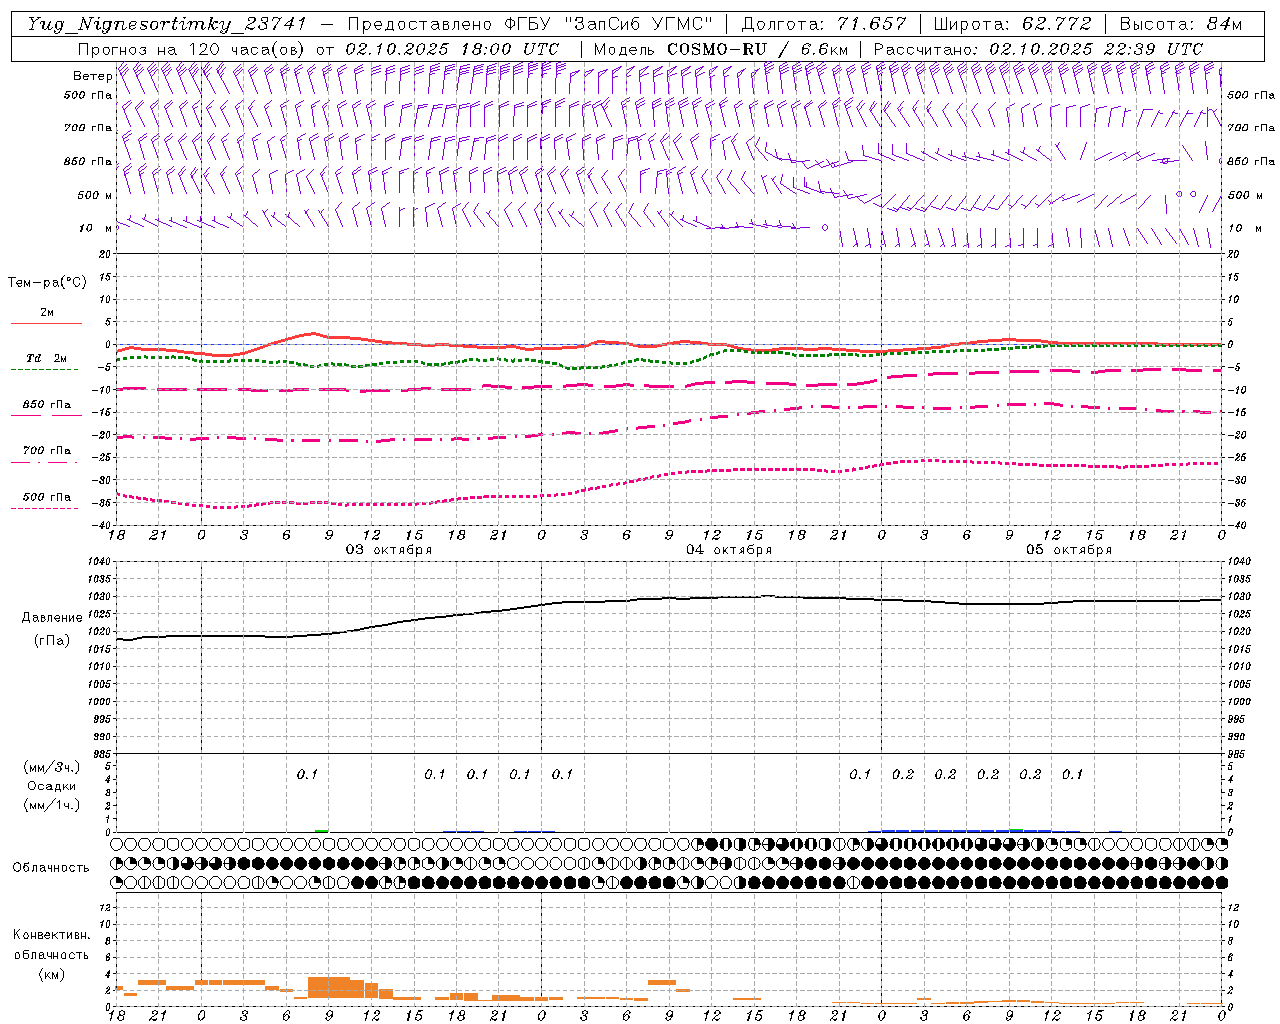
Task: Click the '03 октября' date label
Action: (x=389, y=549)
